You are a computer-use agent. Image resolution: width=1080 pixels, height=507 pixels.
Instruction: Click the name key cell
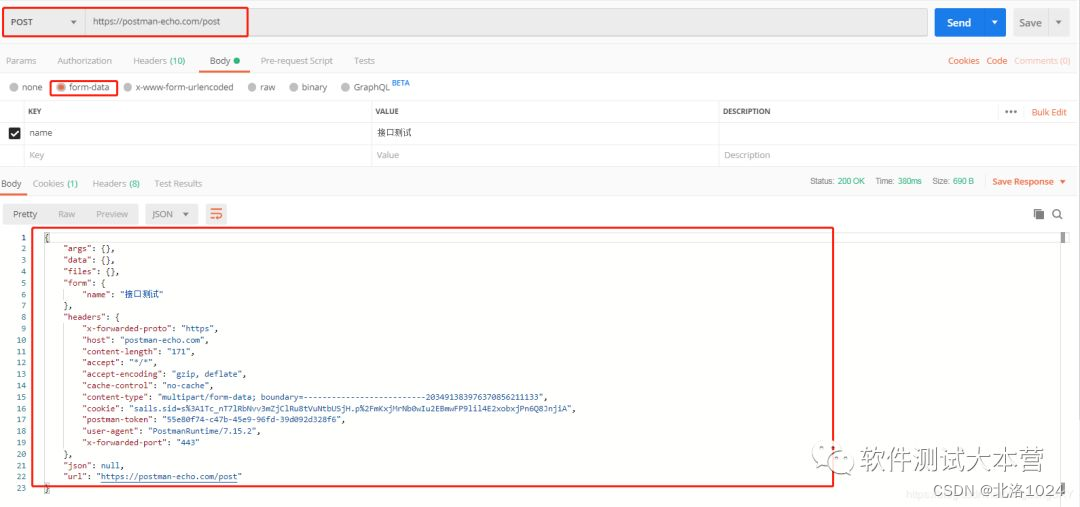click(x=198, y=133)
